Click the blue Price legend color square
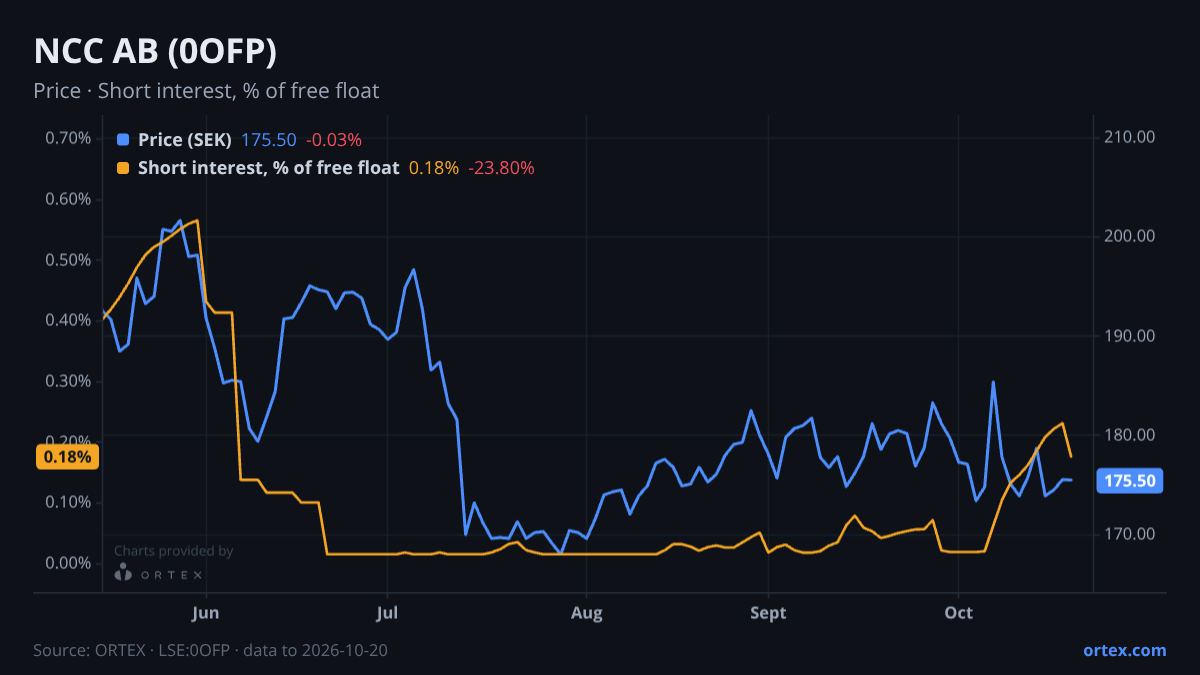1200x675 pixels. click(124, 140)
